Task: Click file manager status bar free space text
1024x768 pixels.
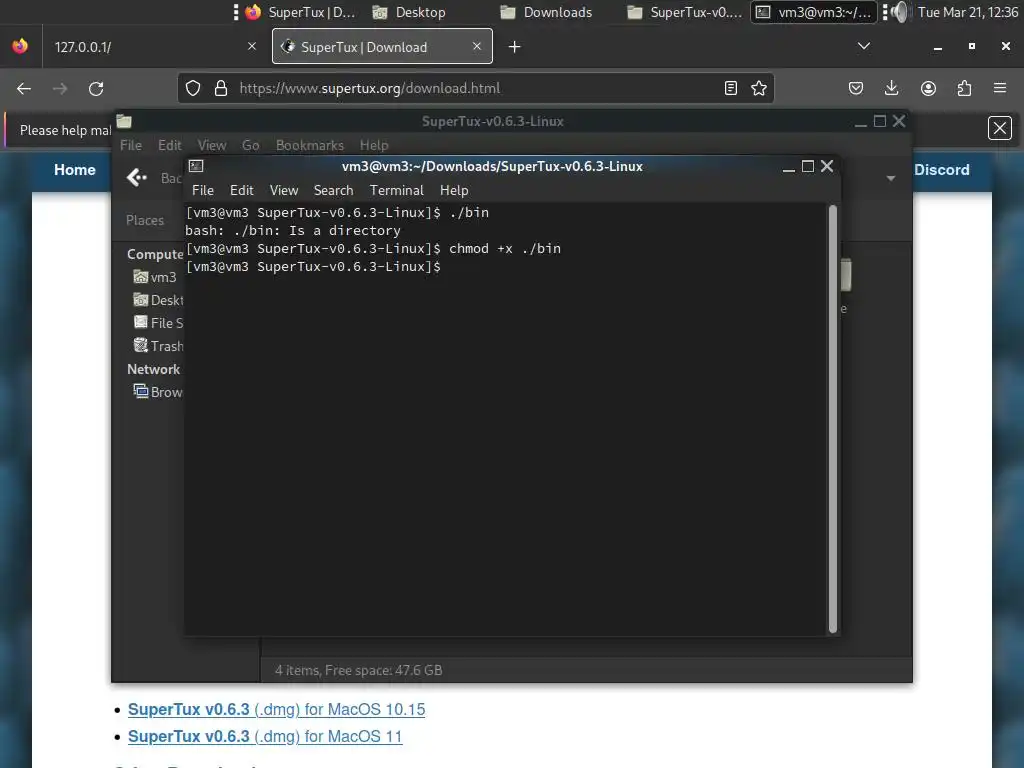Action: pyautogui.click(x=359, y=670)
